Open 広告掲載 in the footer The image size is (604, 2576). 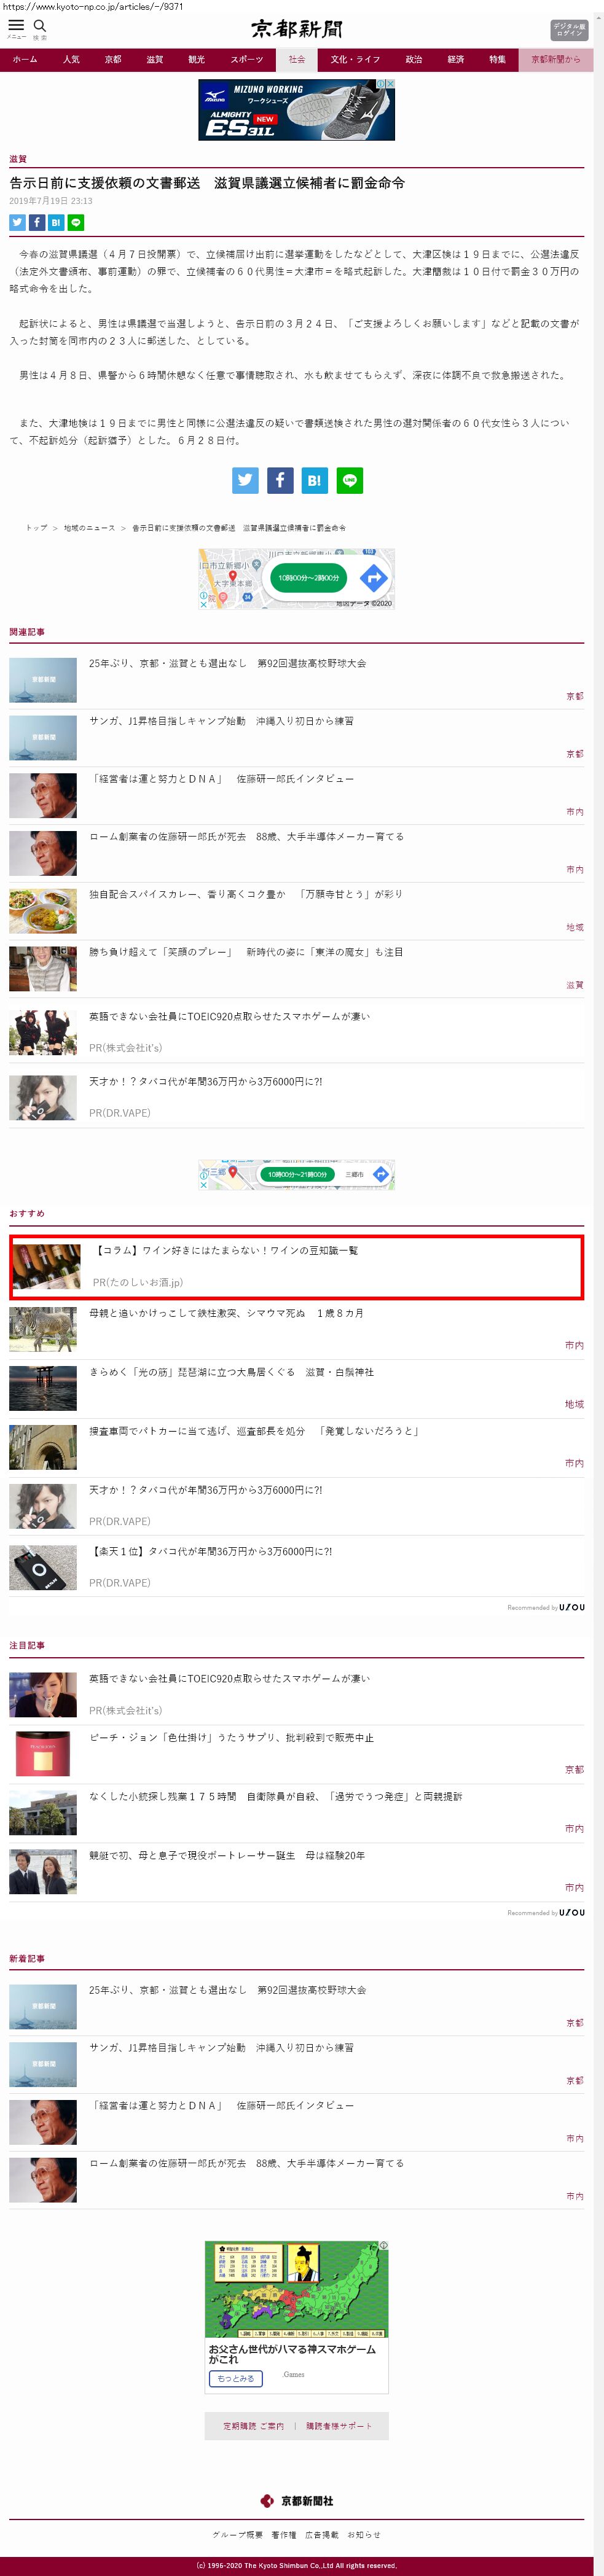tap(321, 2534)
